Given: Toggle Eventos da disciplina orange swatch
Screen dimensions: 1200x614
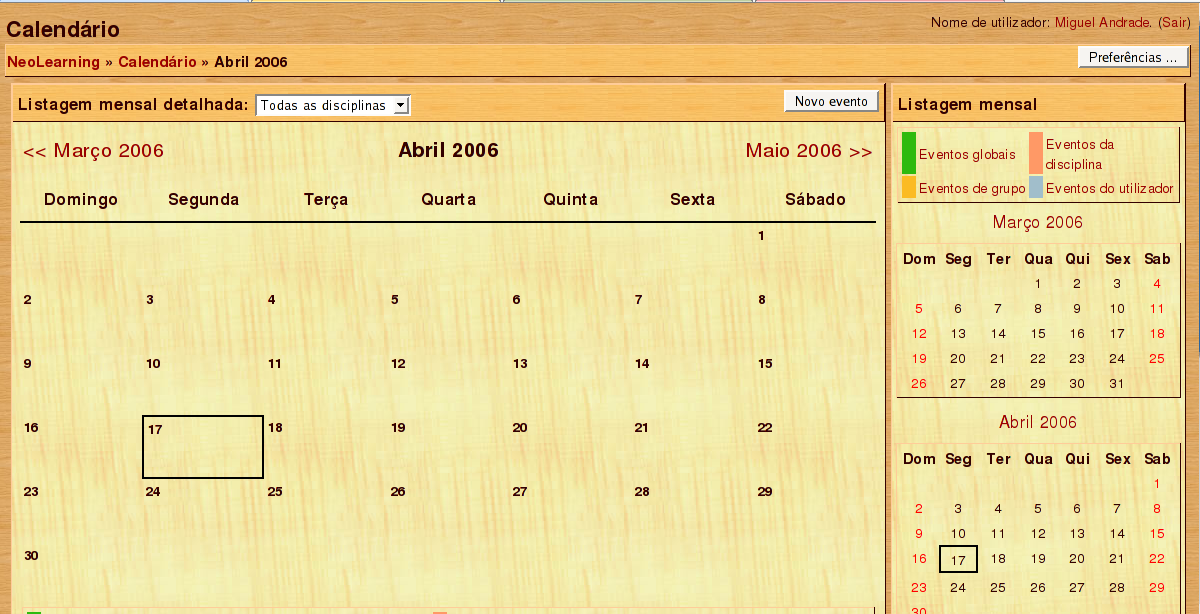Looking at the screenshot, I should point(1036,153).
